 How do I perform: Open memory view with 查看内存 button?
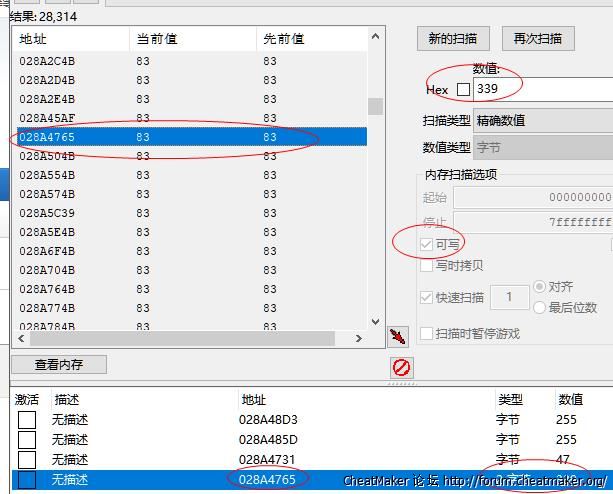tap(59, 365)
